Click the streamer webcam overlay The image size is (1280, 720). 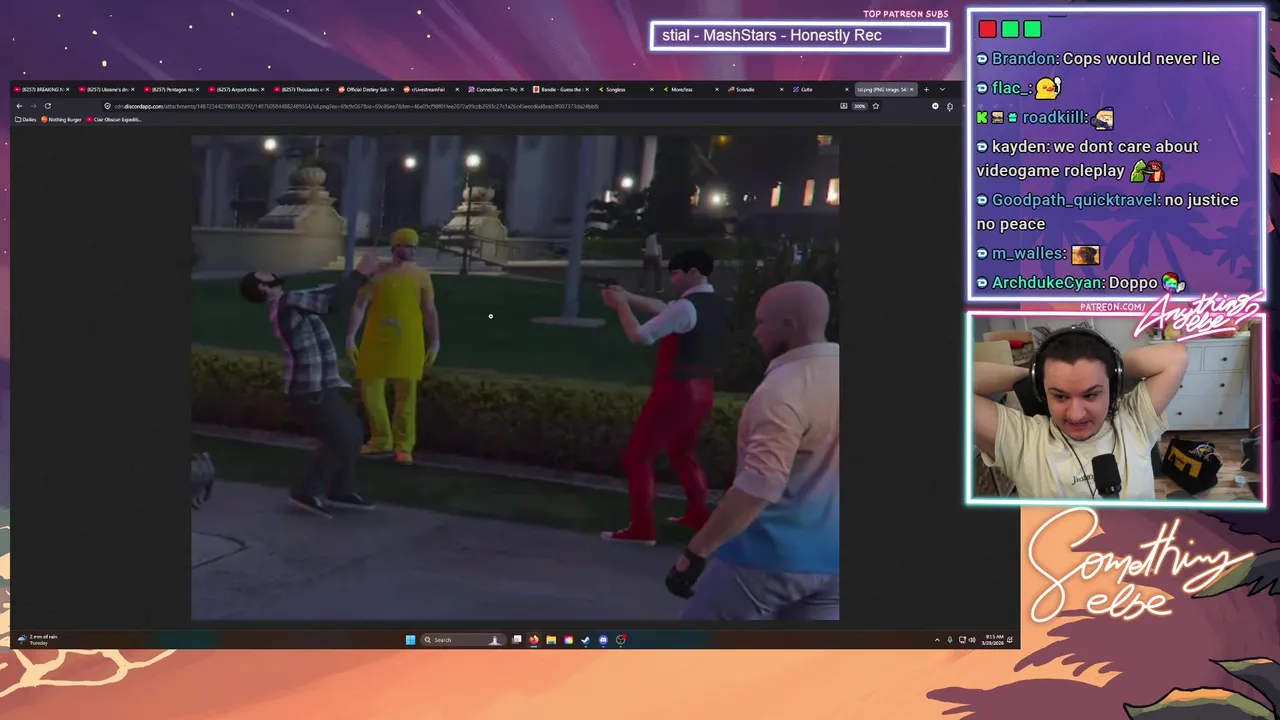pyautogui.click(x=1116, y=409)
